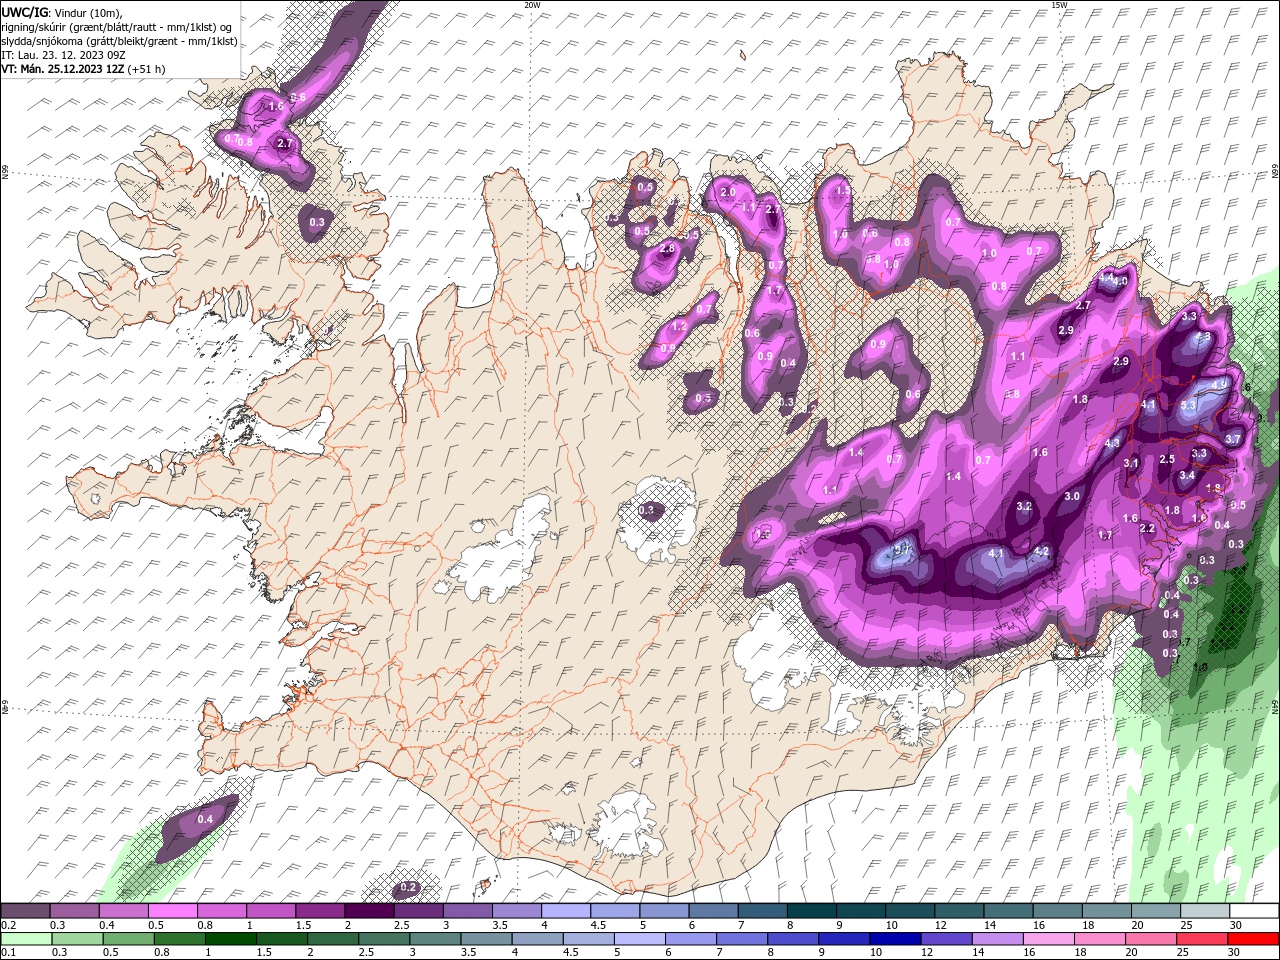Click lower legend dark green swatch 1 to 1.5
Screen dimensions: 1280x960
229,938
